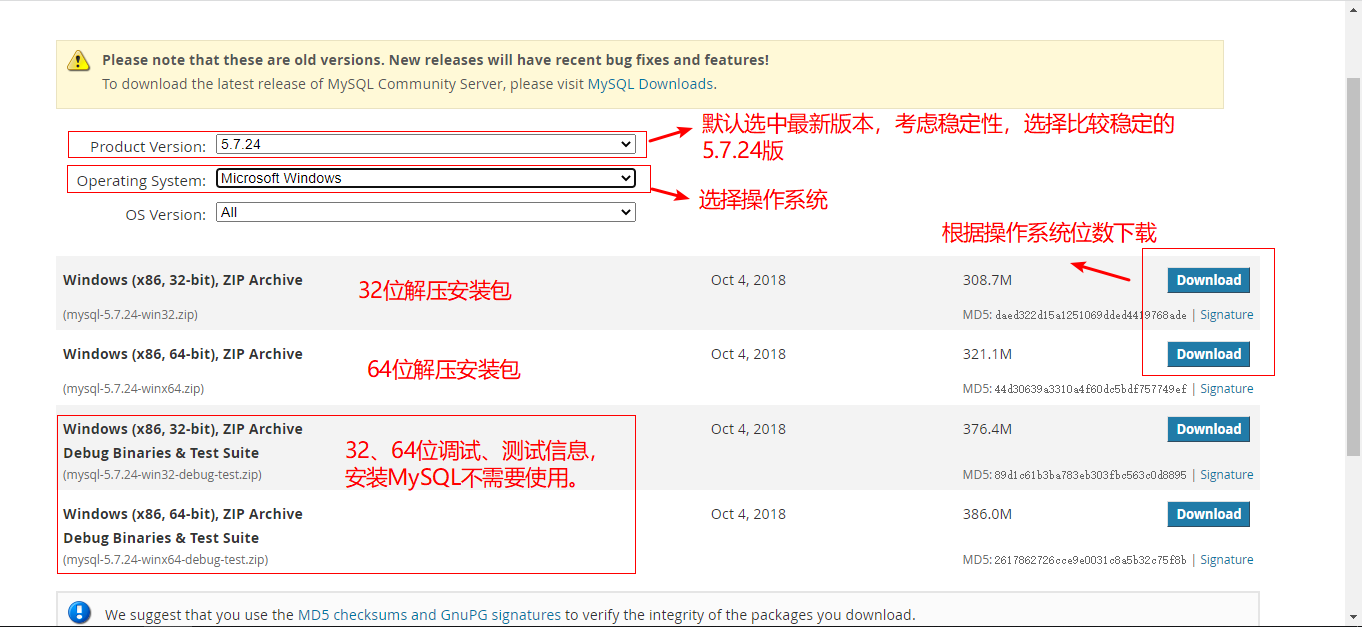Open Signature link for winx64-debug-test.zip
Image resolution: width=1362 pixels, height=627 pixels.
tap(1226, 560)
